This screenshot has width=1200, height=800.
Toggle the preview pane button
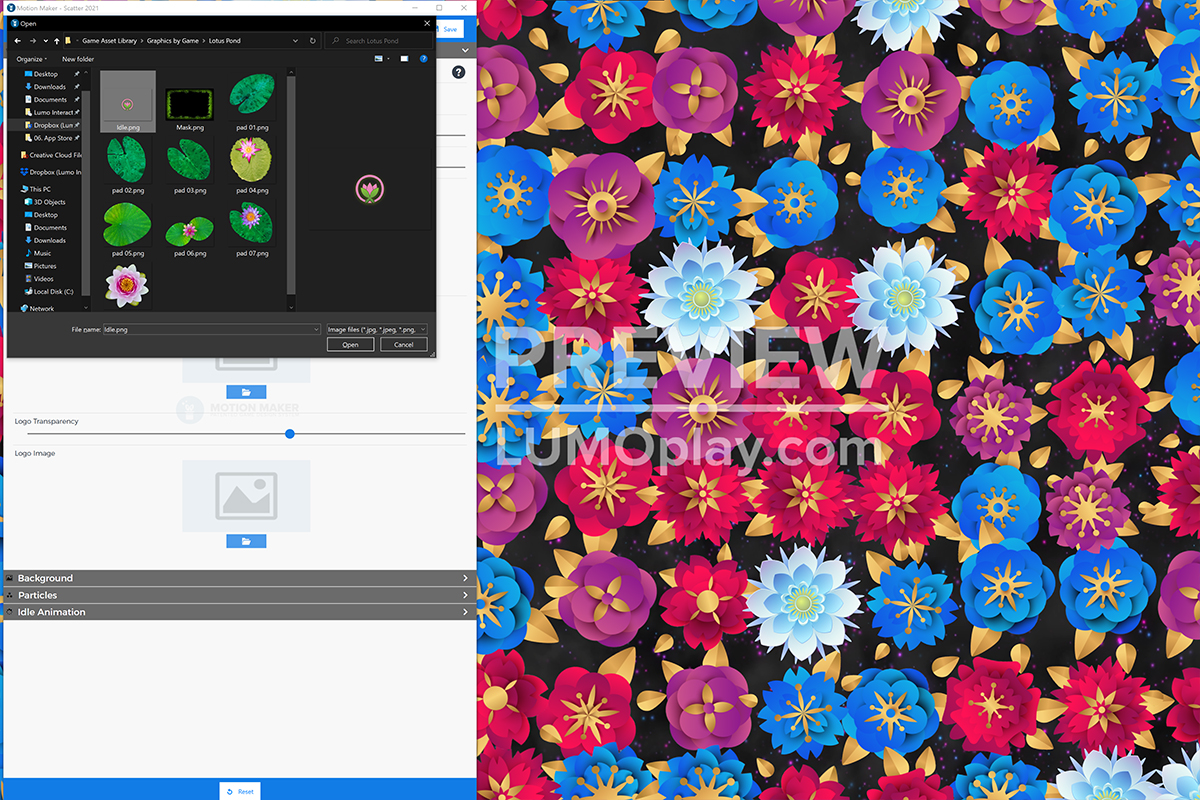click(404, 59)
